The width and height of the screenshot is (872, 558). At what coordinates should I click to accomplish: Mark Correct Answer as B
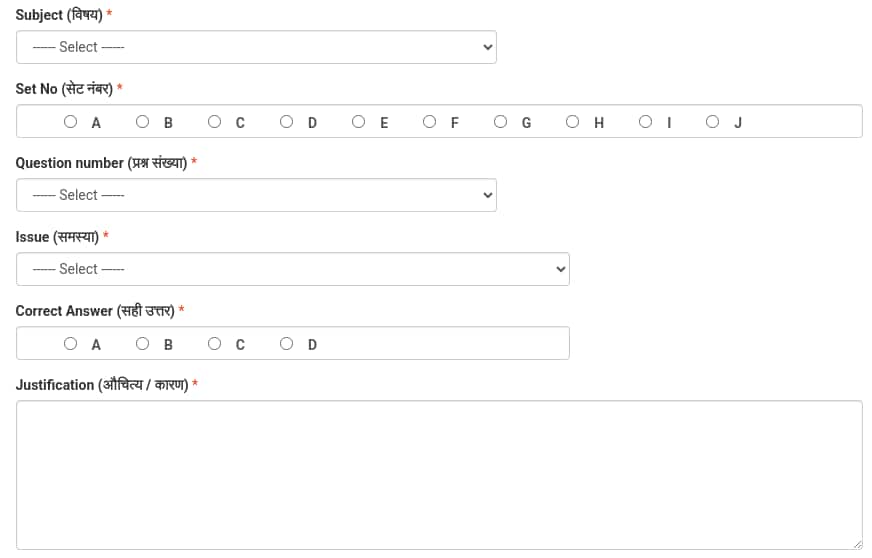pos(142,344)
